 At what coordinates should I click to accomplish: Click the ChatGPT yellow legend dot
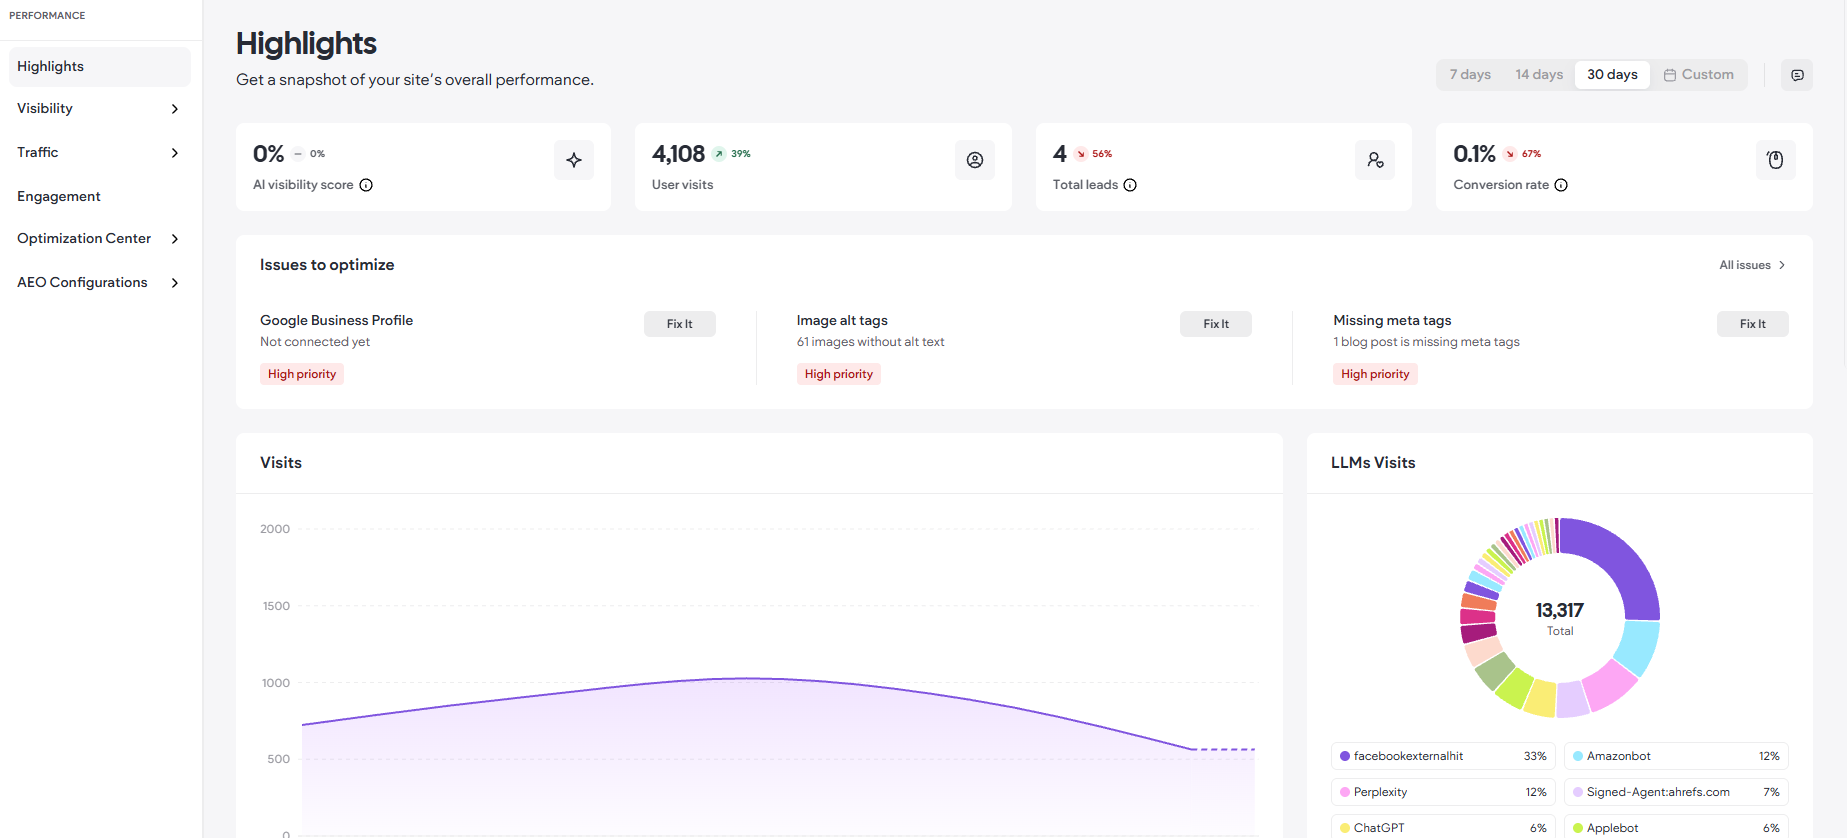(1345, 828)
